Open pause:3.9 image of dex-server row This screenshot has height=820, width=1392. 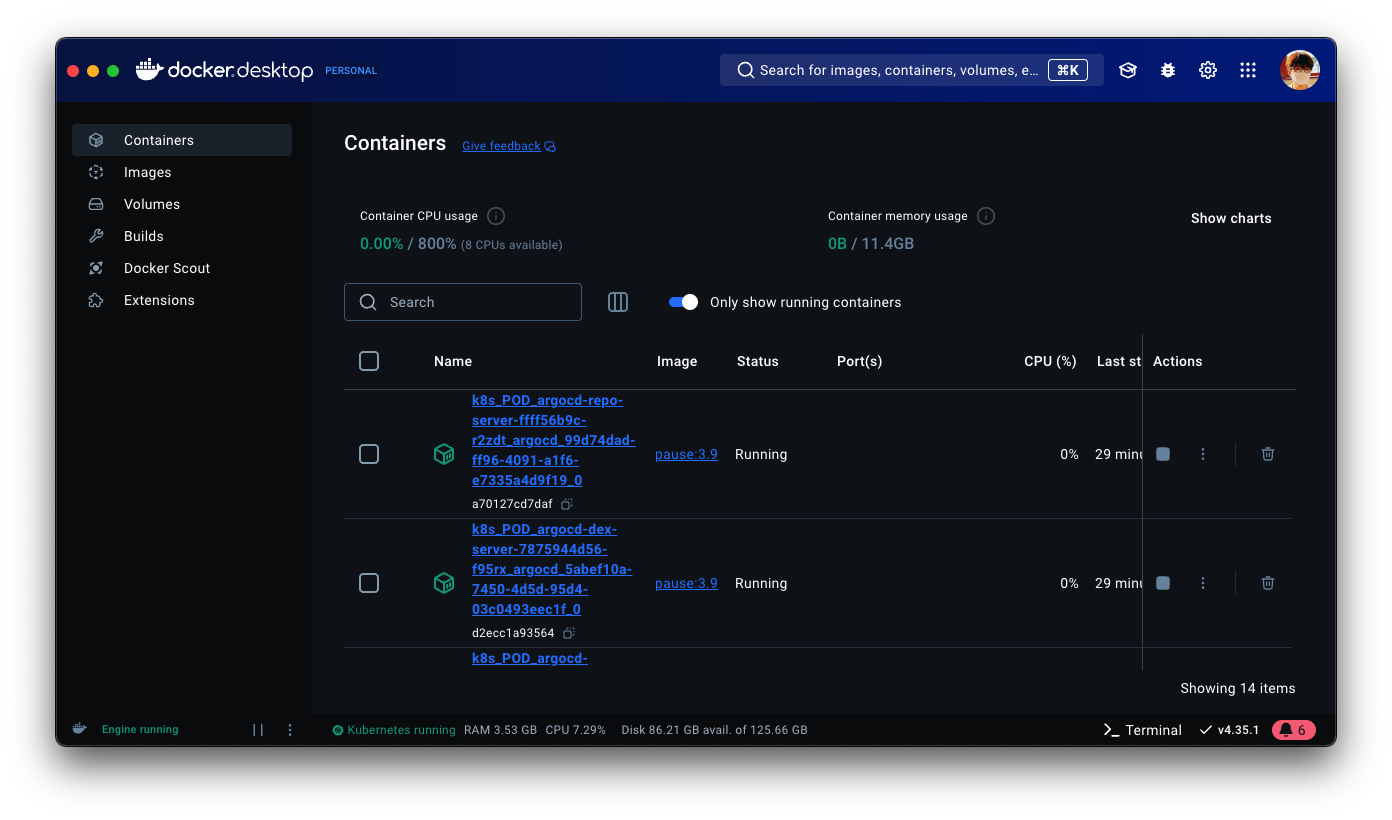click(x=686, y=583)
